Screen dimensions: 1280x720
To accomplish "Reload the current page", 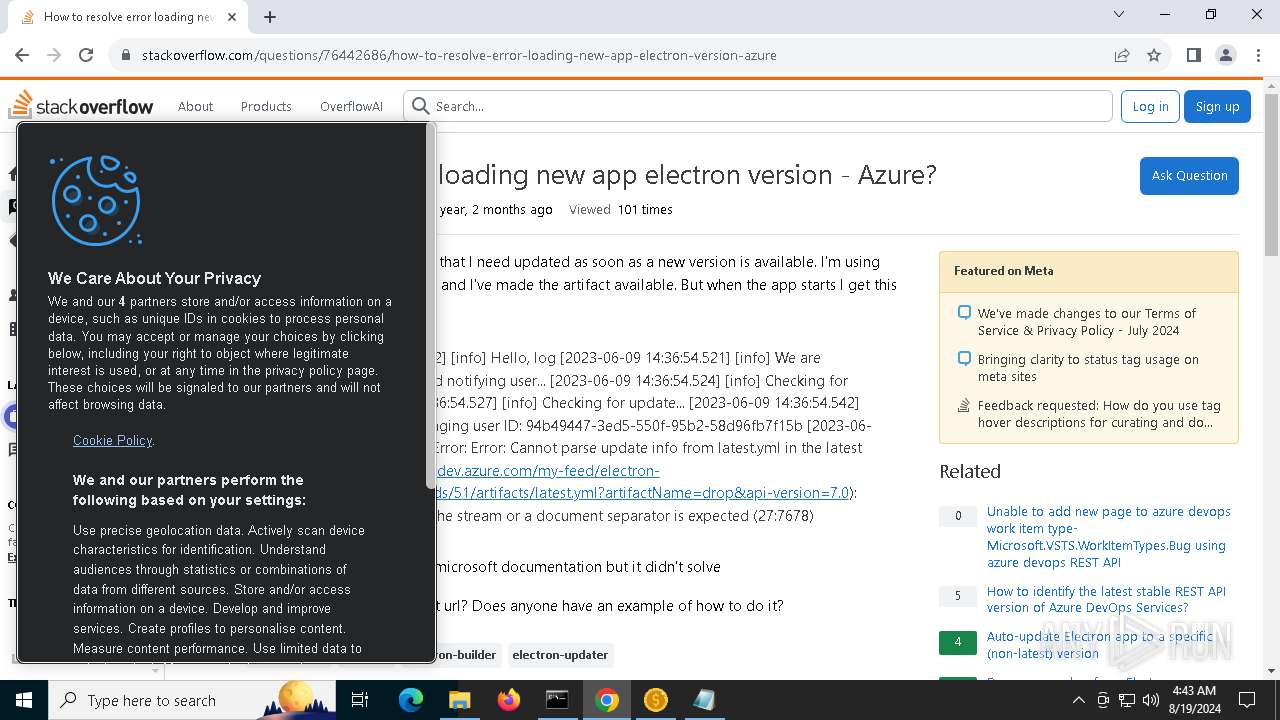I will (86, 55).
